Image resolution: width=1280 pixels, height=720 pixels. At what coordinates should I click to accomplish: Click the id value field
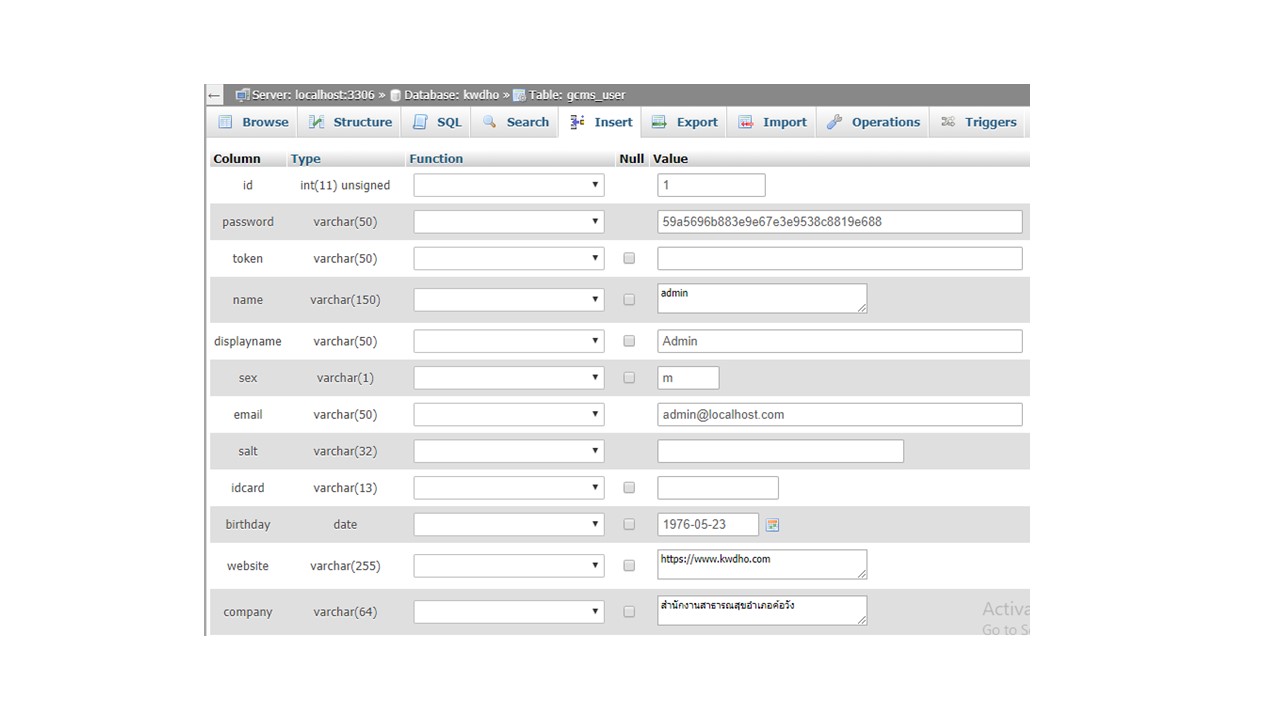click(x=711, y=185)
